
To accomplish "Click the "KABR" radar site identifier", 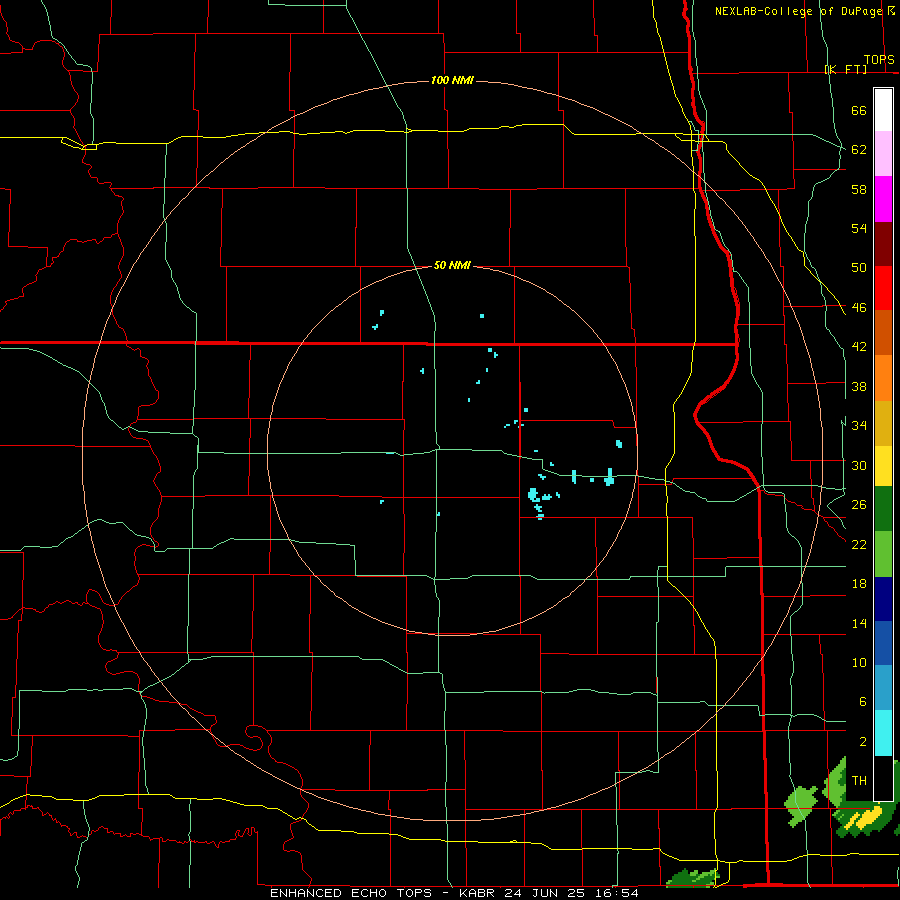I will [477, 893].
